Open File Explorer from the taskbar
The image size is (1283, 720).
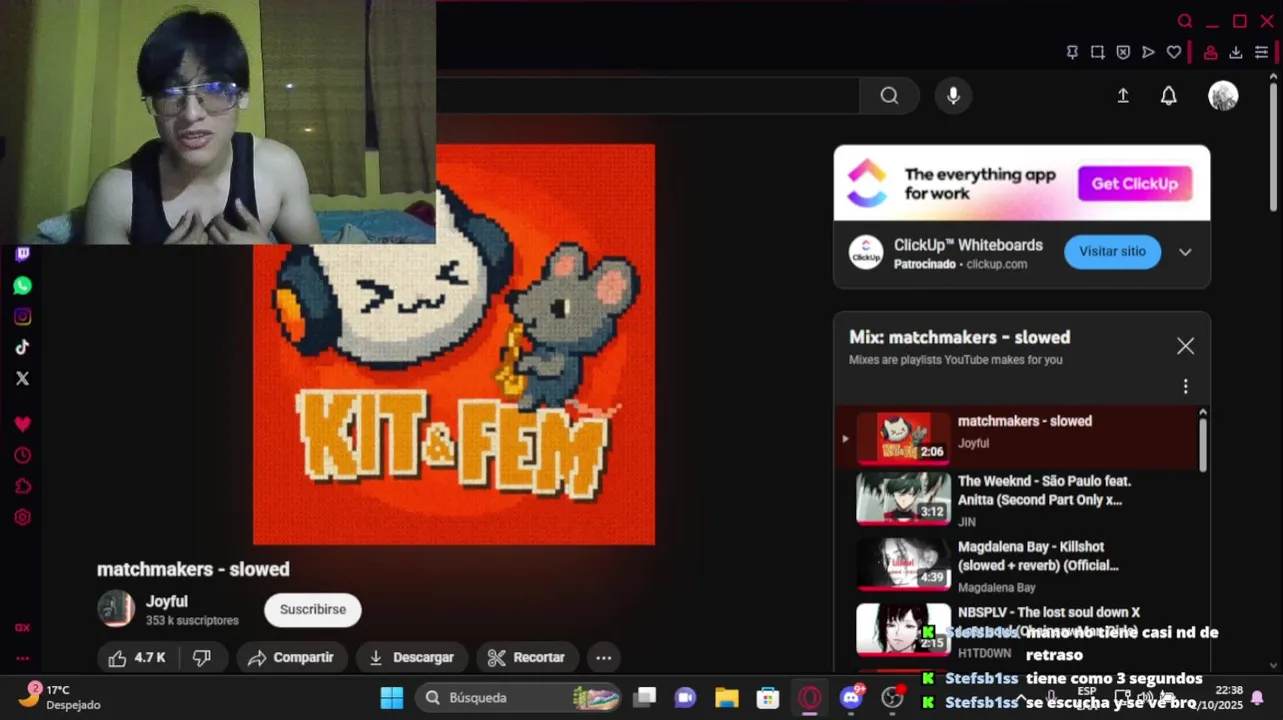tap(727, 697)
